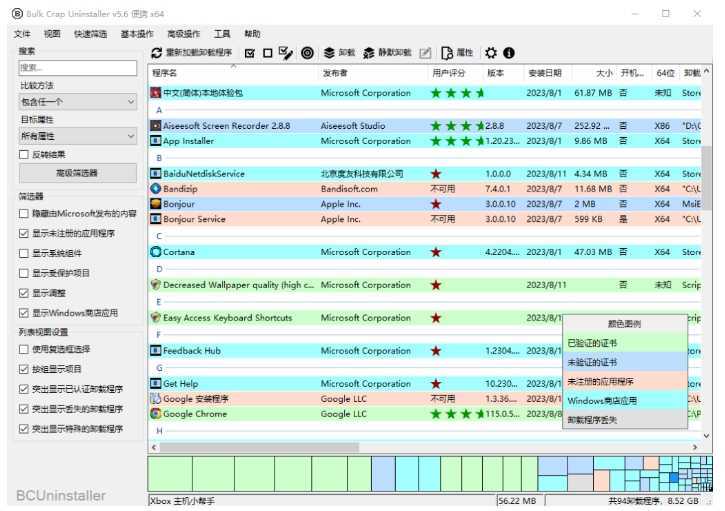Image resolution: width=725 pixels, height=511 pixels.
Task: Open the 高级操作 menu
Action: (x=183, y=34)
